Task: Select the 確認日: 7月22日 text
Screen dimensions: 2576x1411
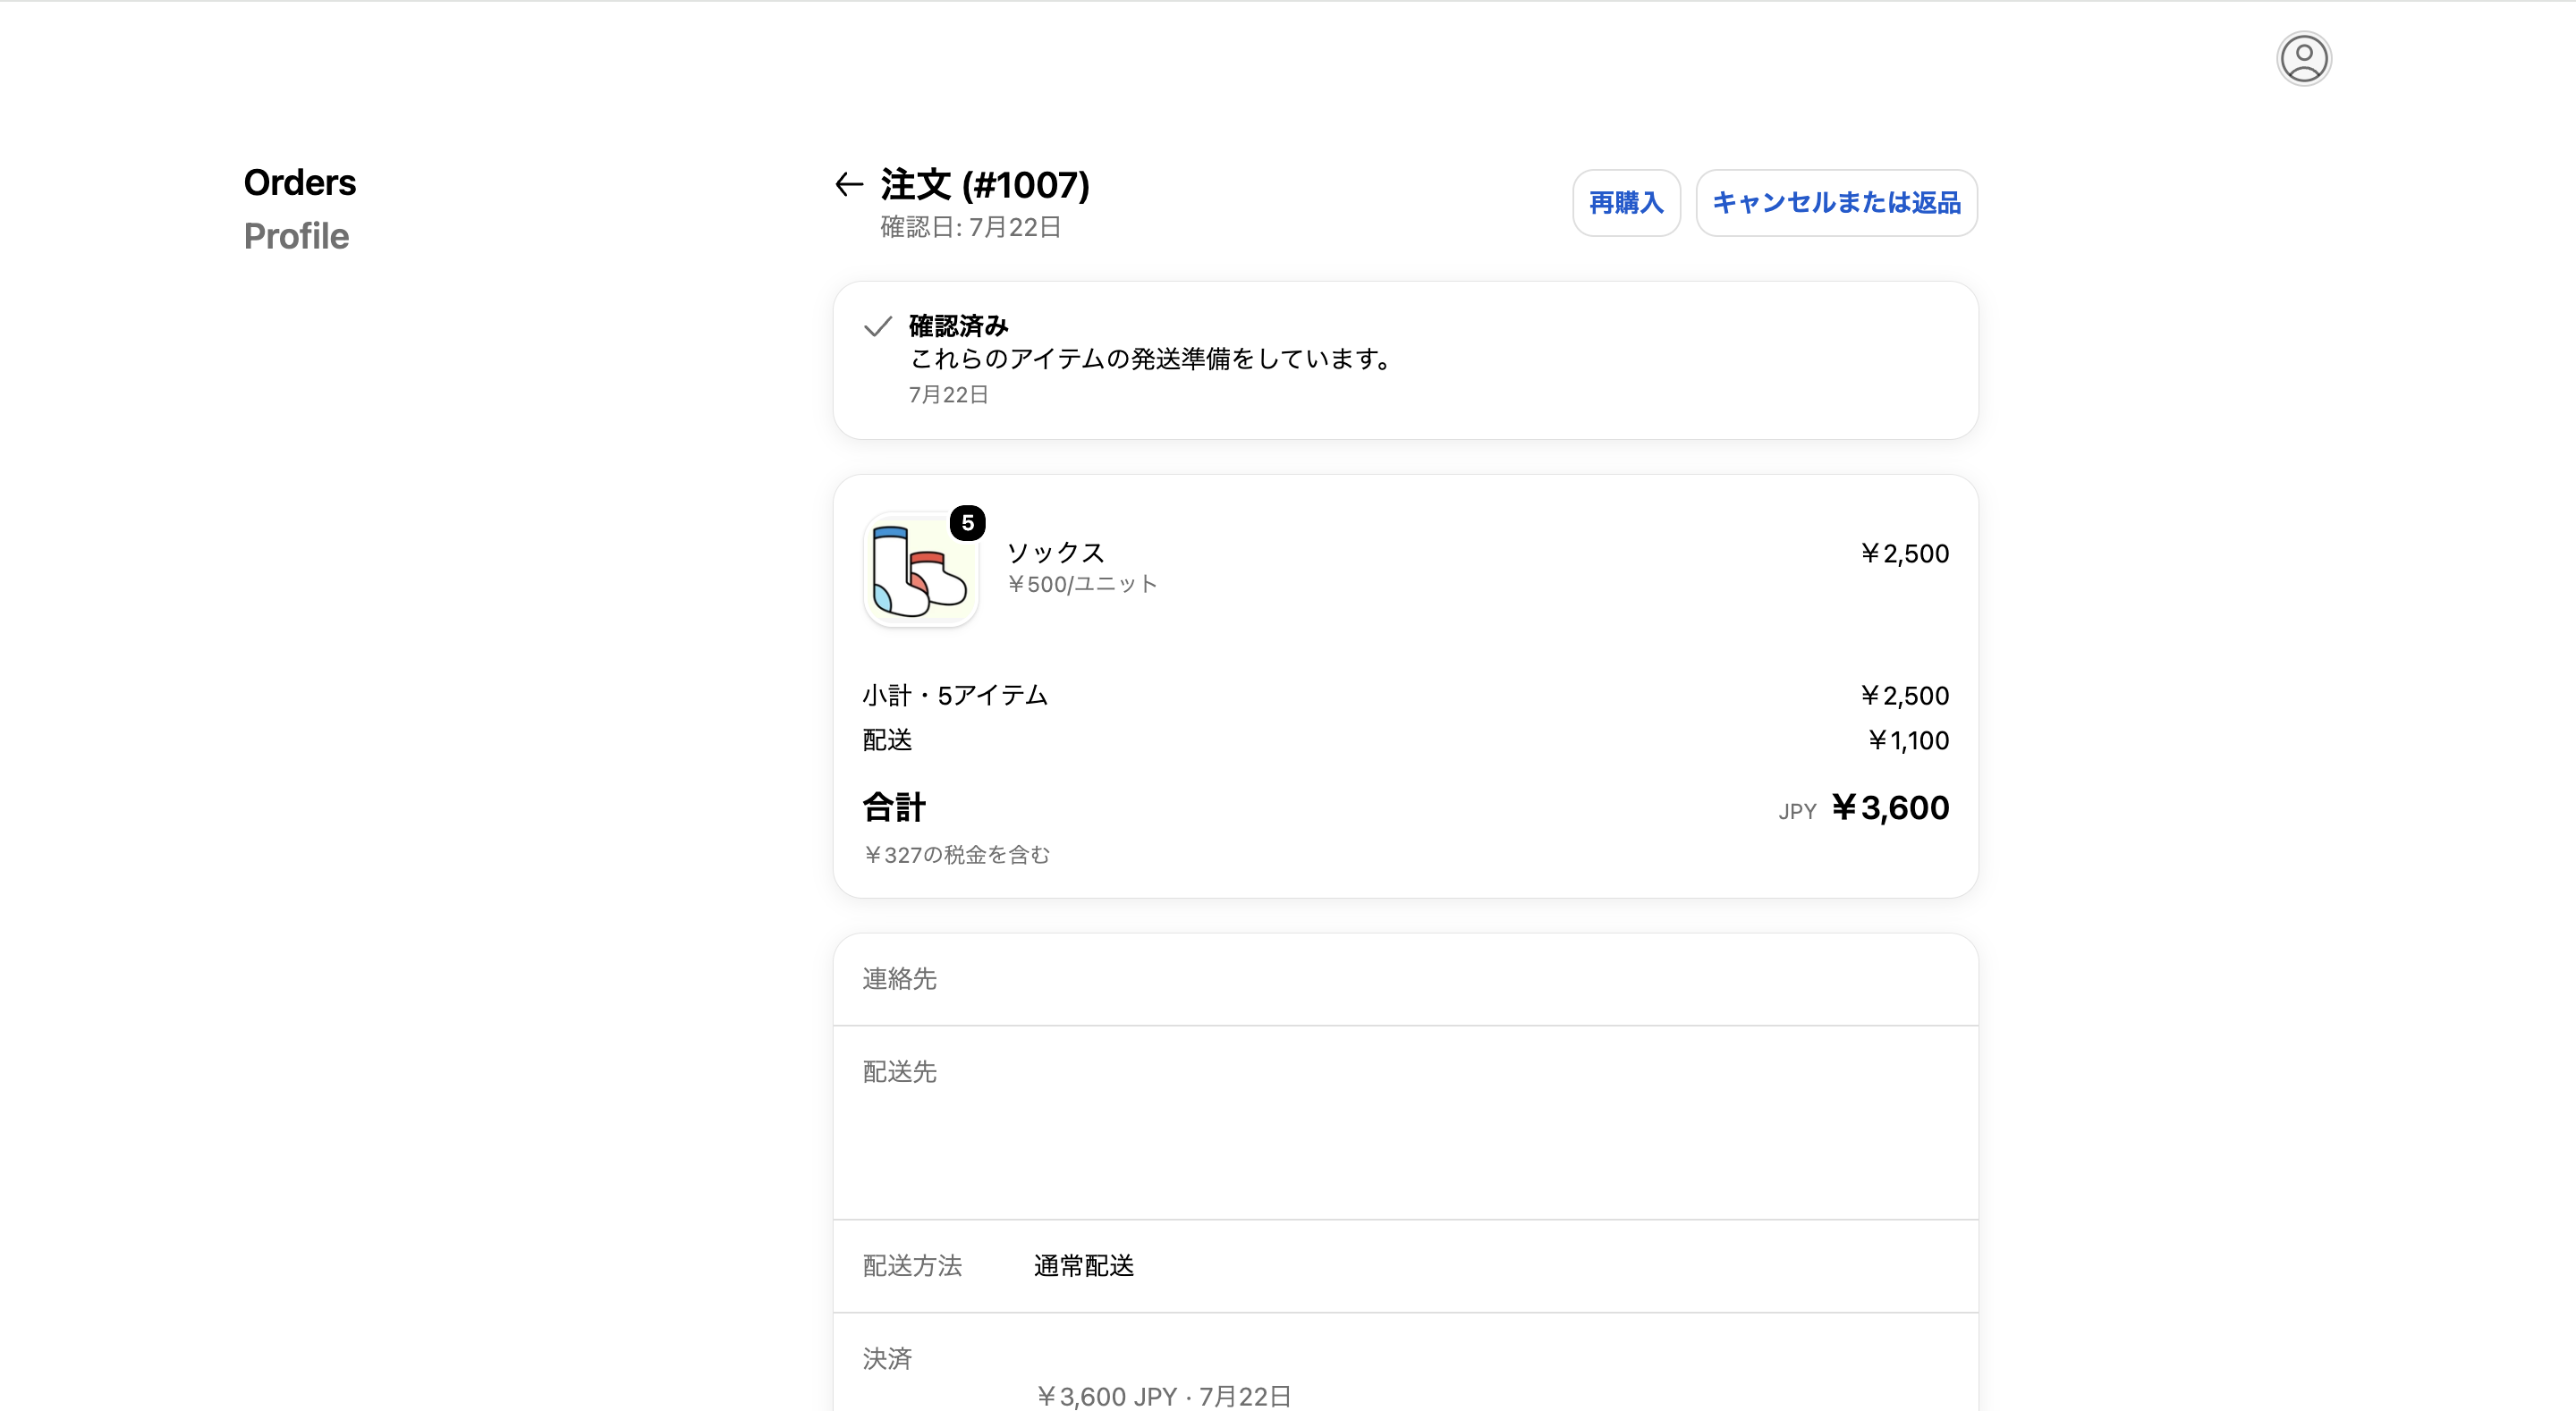Action: coord(970,227)
